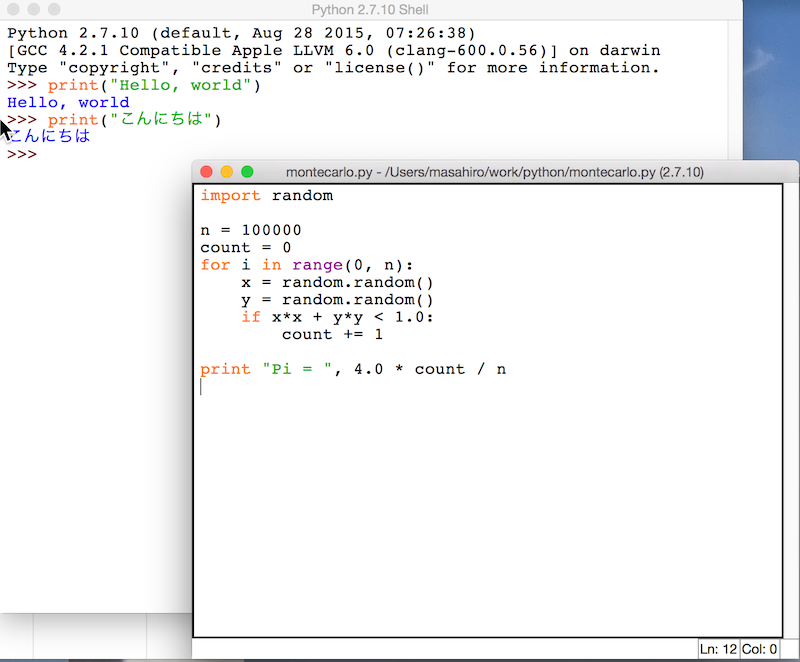
Task: Click the 'Type "copyright"' information line in shell
Action: pos(333,68)
